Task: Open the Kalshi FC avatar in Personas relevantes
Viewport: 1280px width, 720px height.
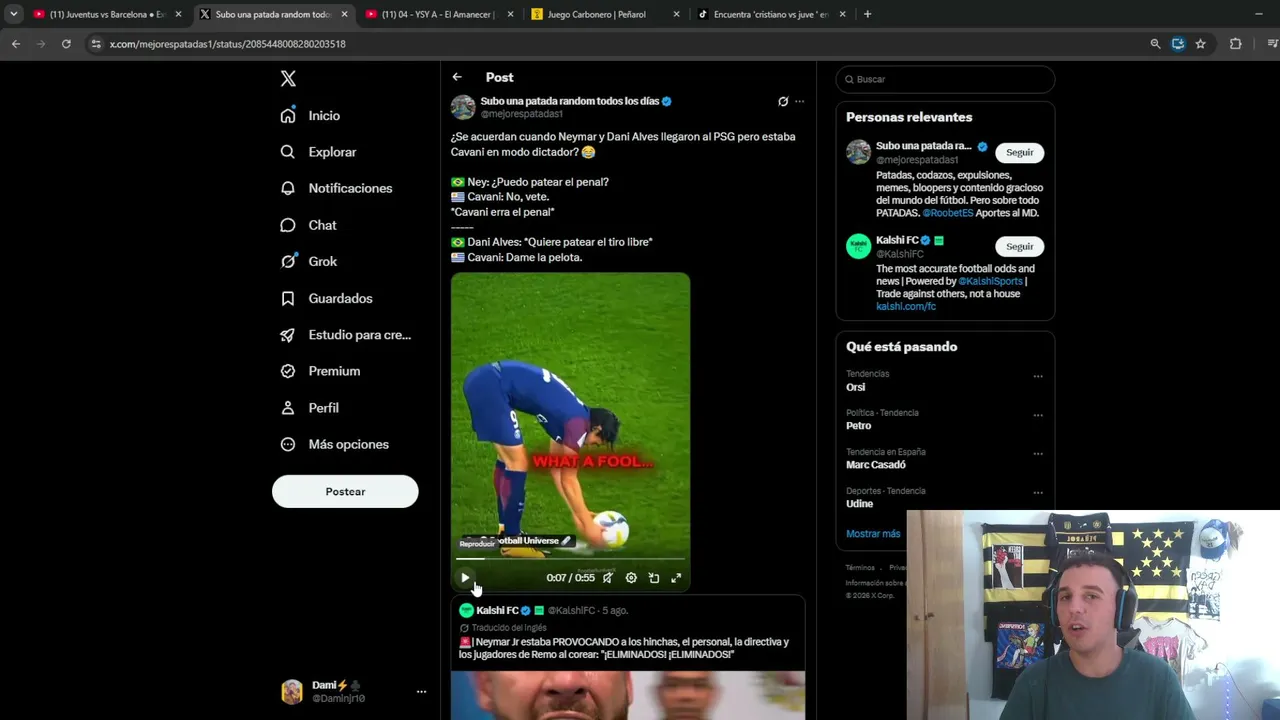Action: click(859, 246)
